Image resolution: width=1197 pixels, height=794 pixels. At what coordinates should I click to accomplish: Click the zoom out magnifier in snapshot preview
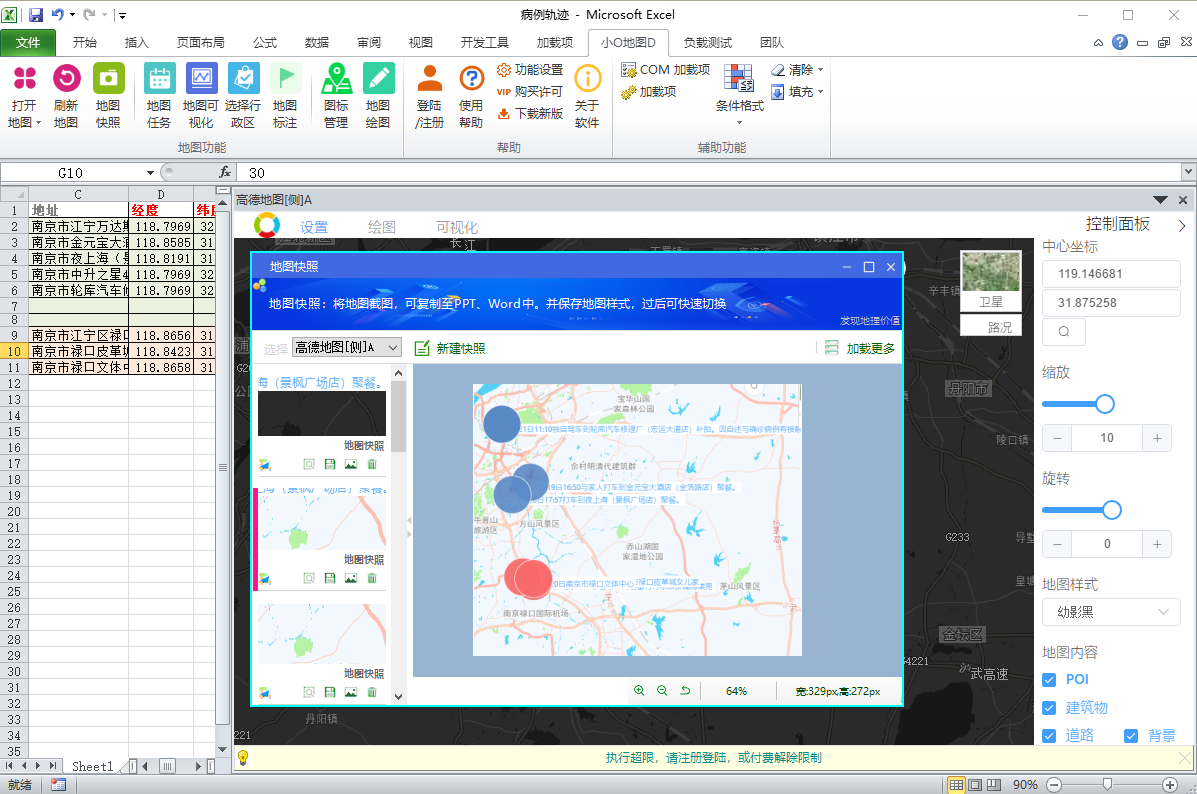[x=662, y=690]
